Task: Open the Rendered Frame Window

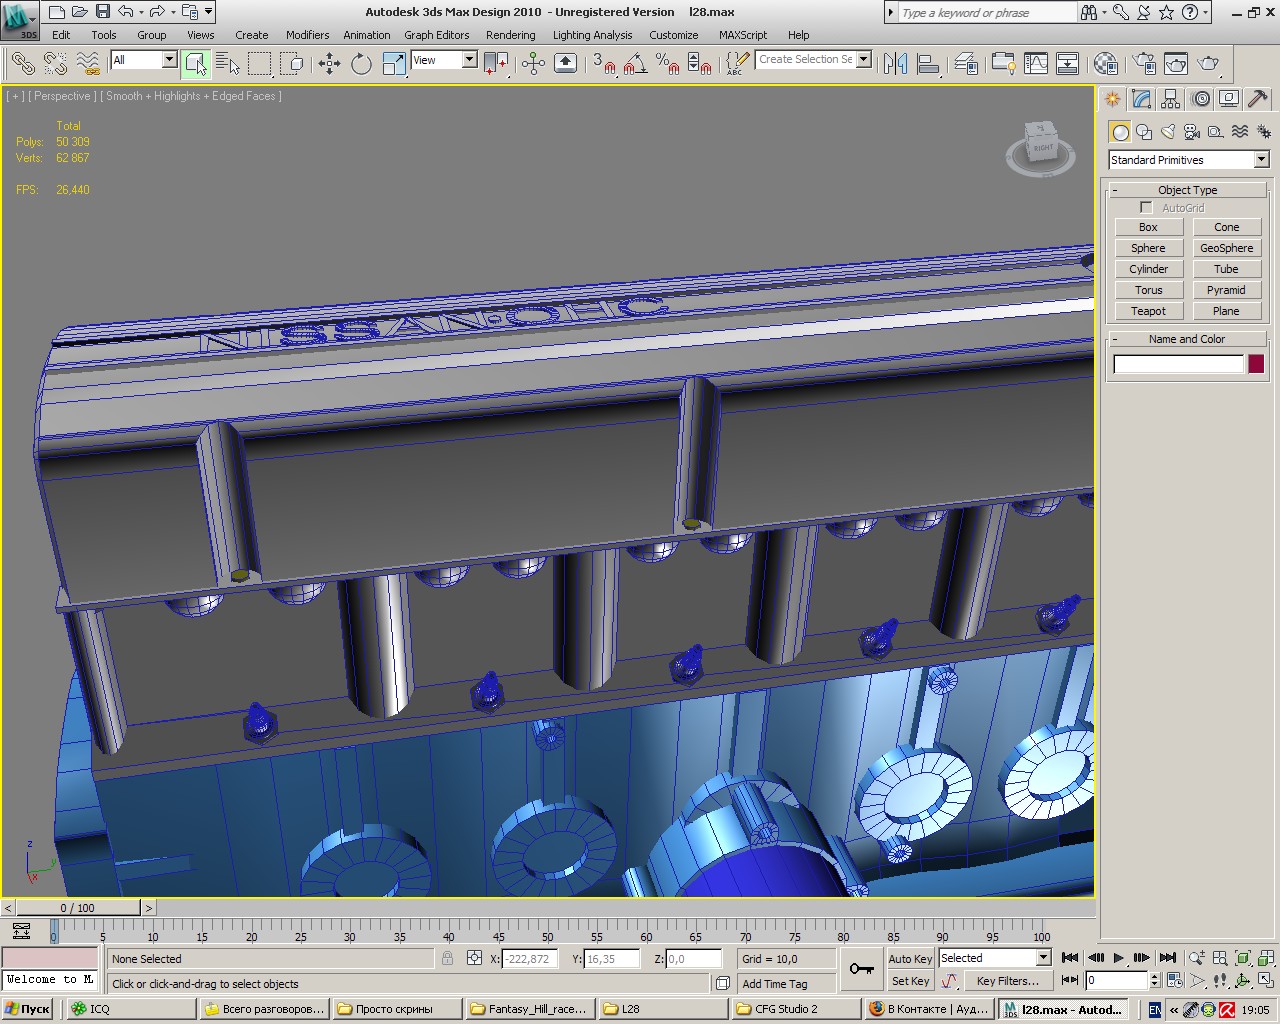Action: point(1176,64)
